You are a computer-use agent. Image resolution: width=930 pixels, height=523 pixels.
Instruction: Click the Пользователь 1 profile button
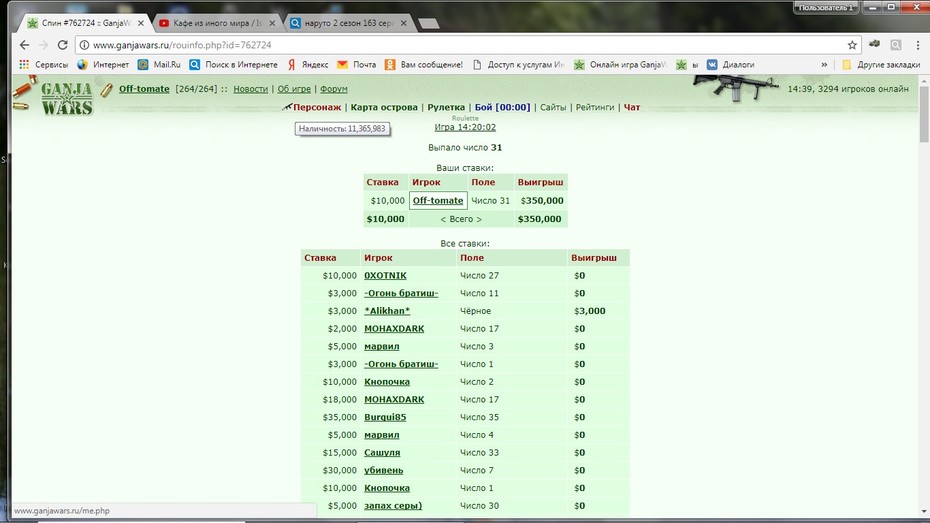826,8
